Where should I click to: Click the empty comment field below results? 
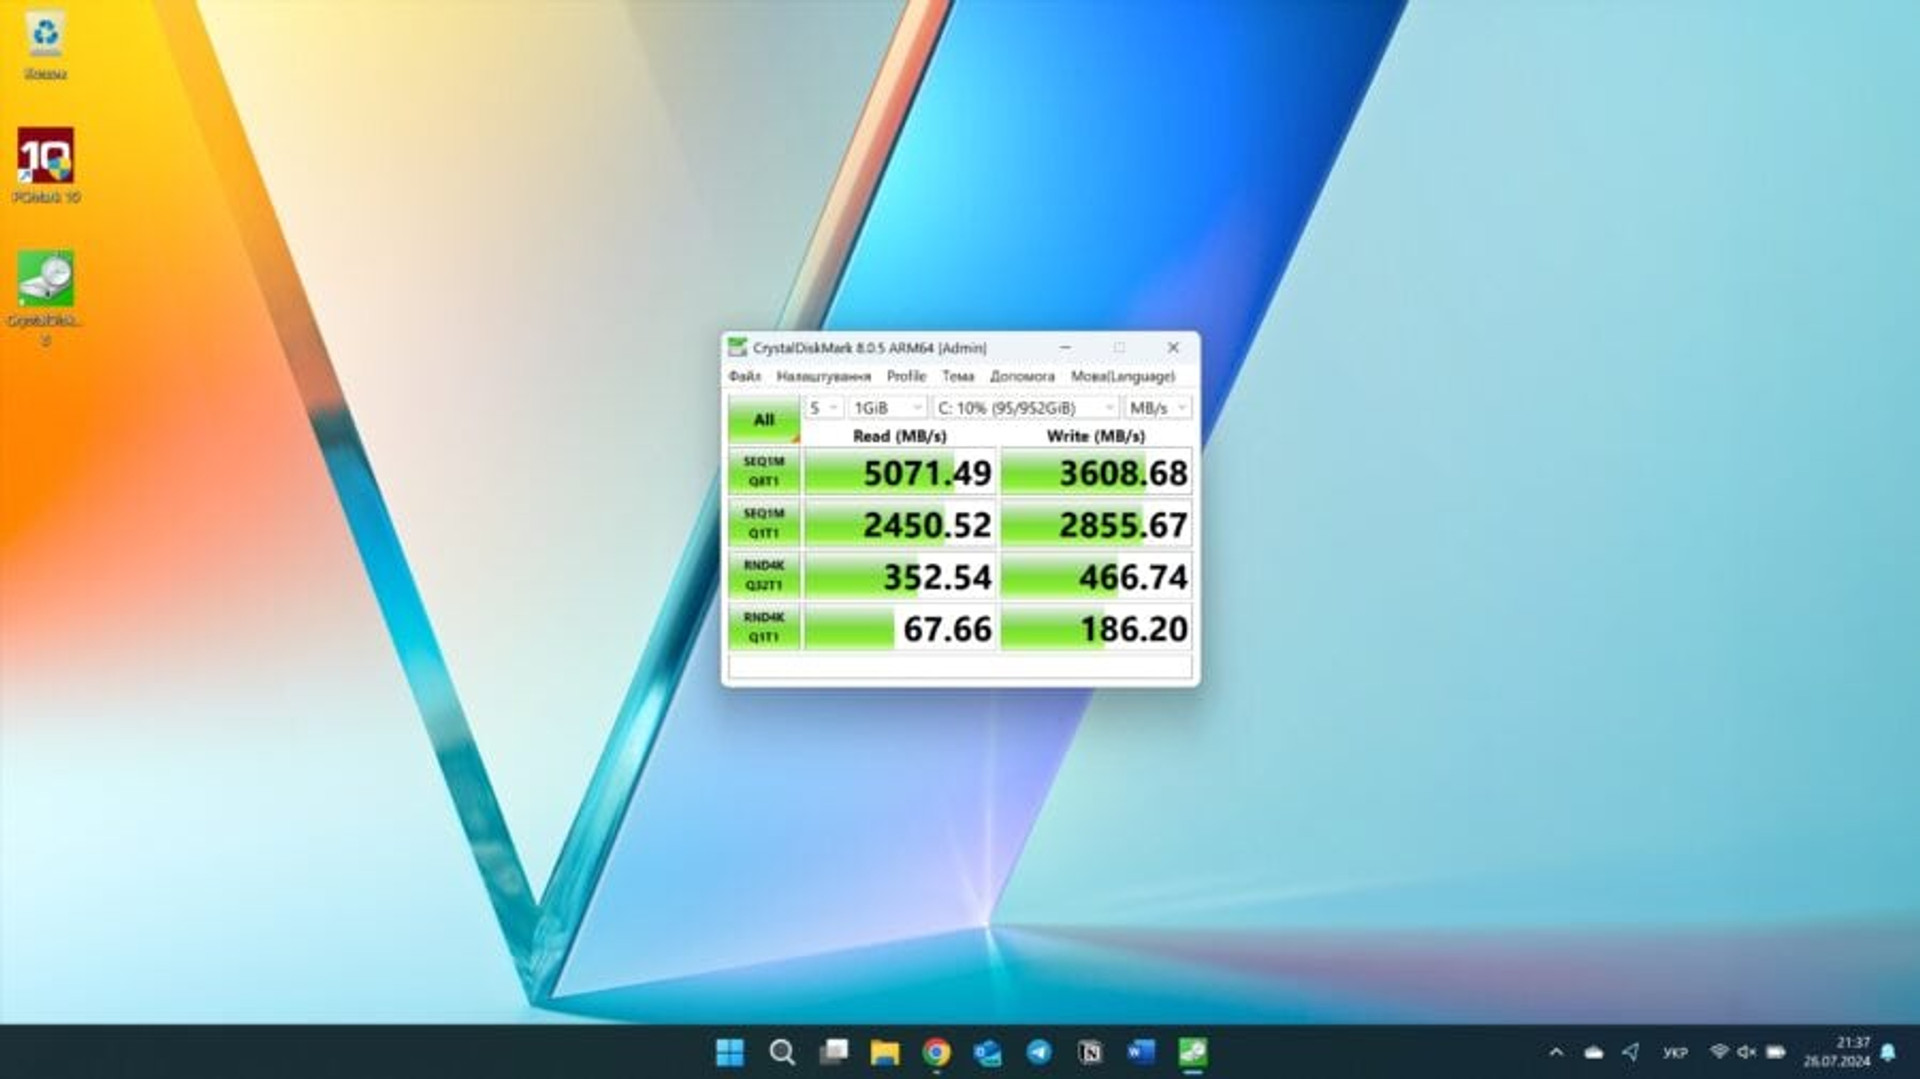960,667
